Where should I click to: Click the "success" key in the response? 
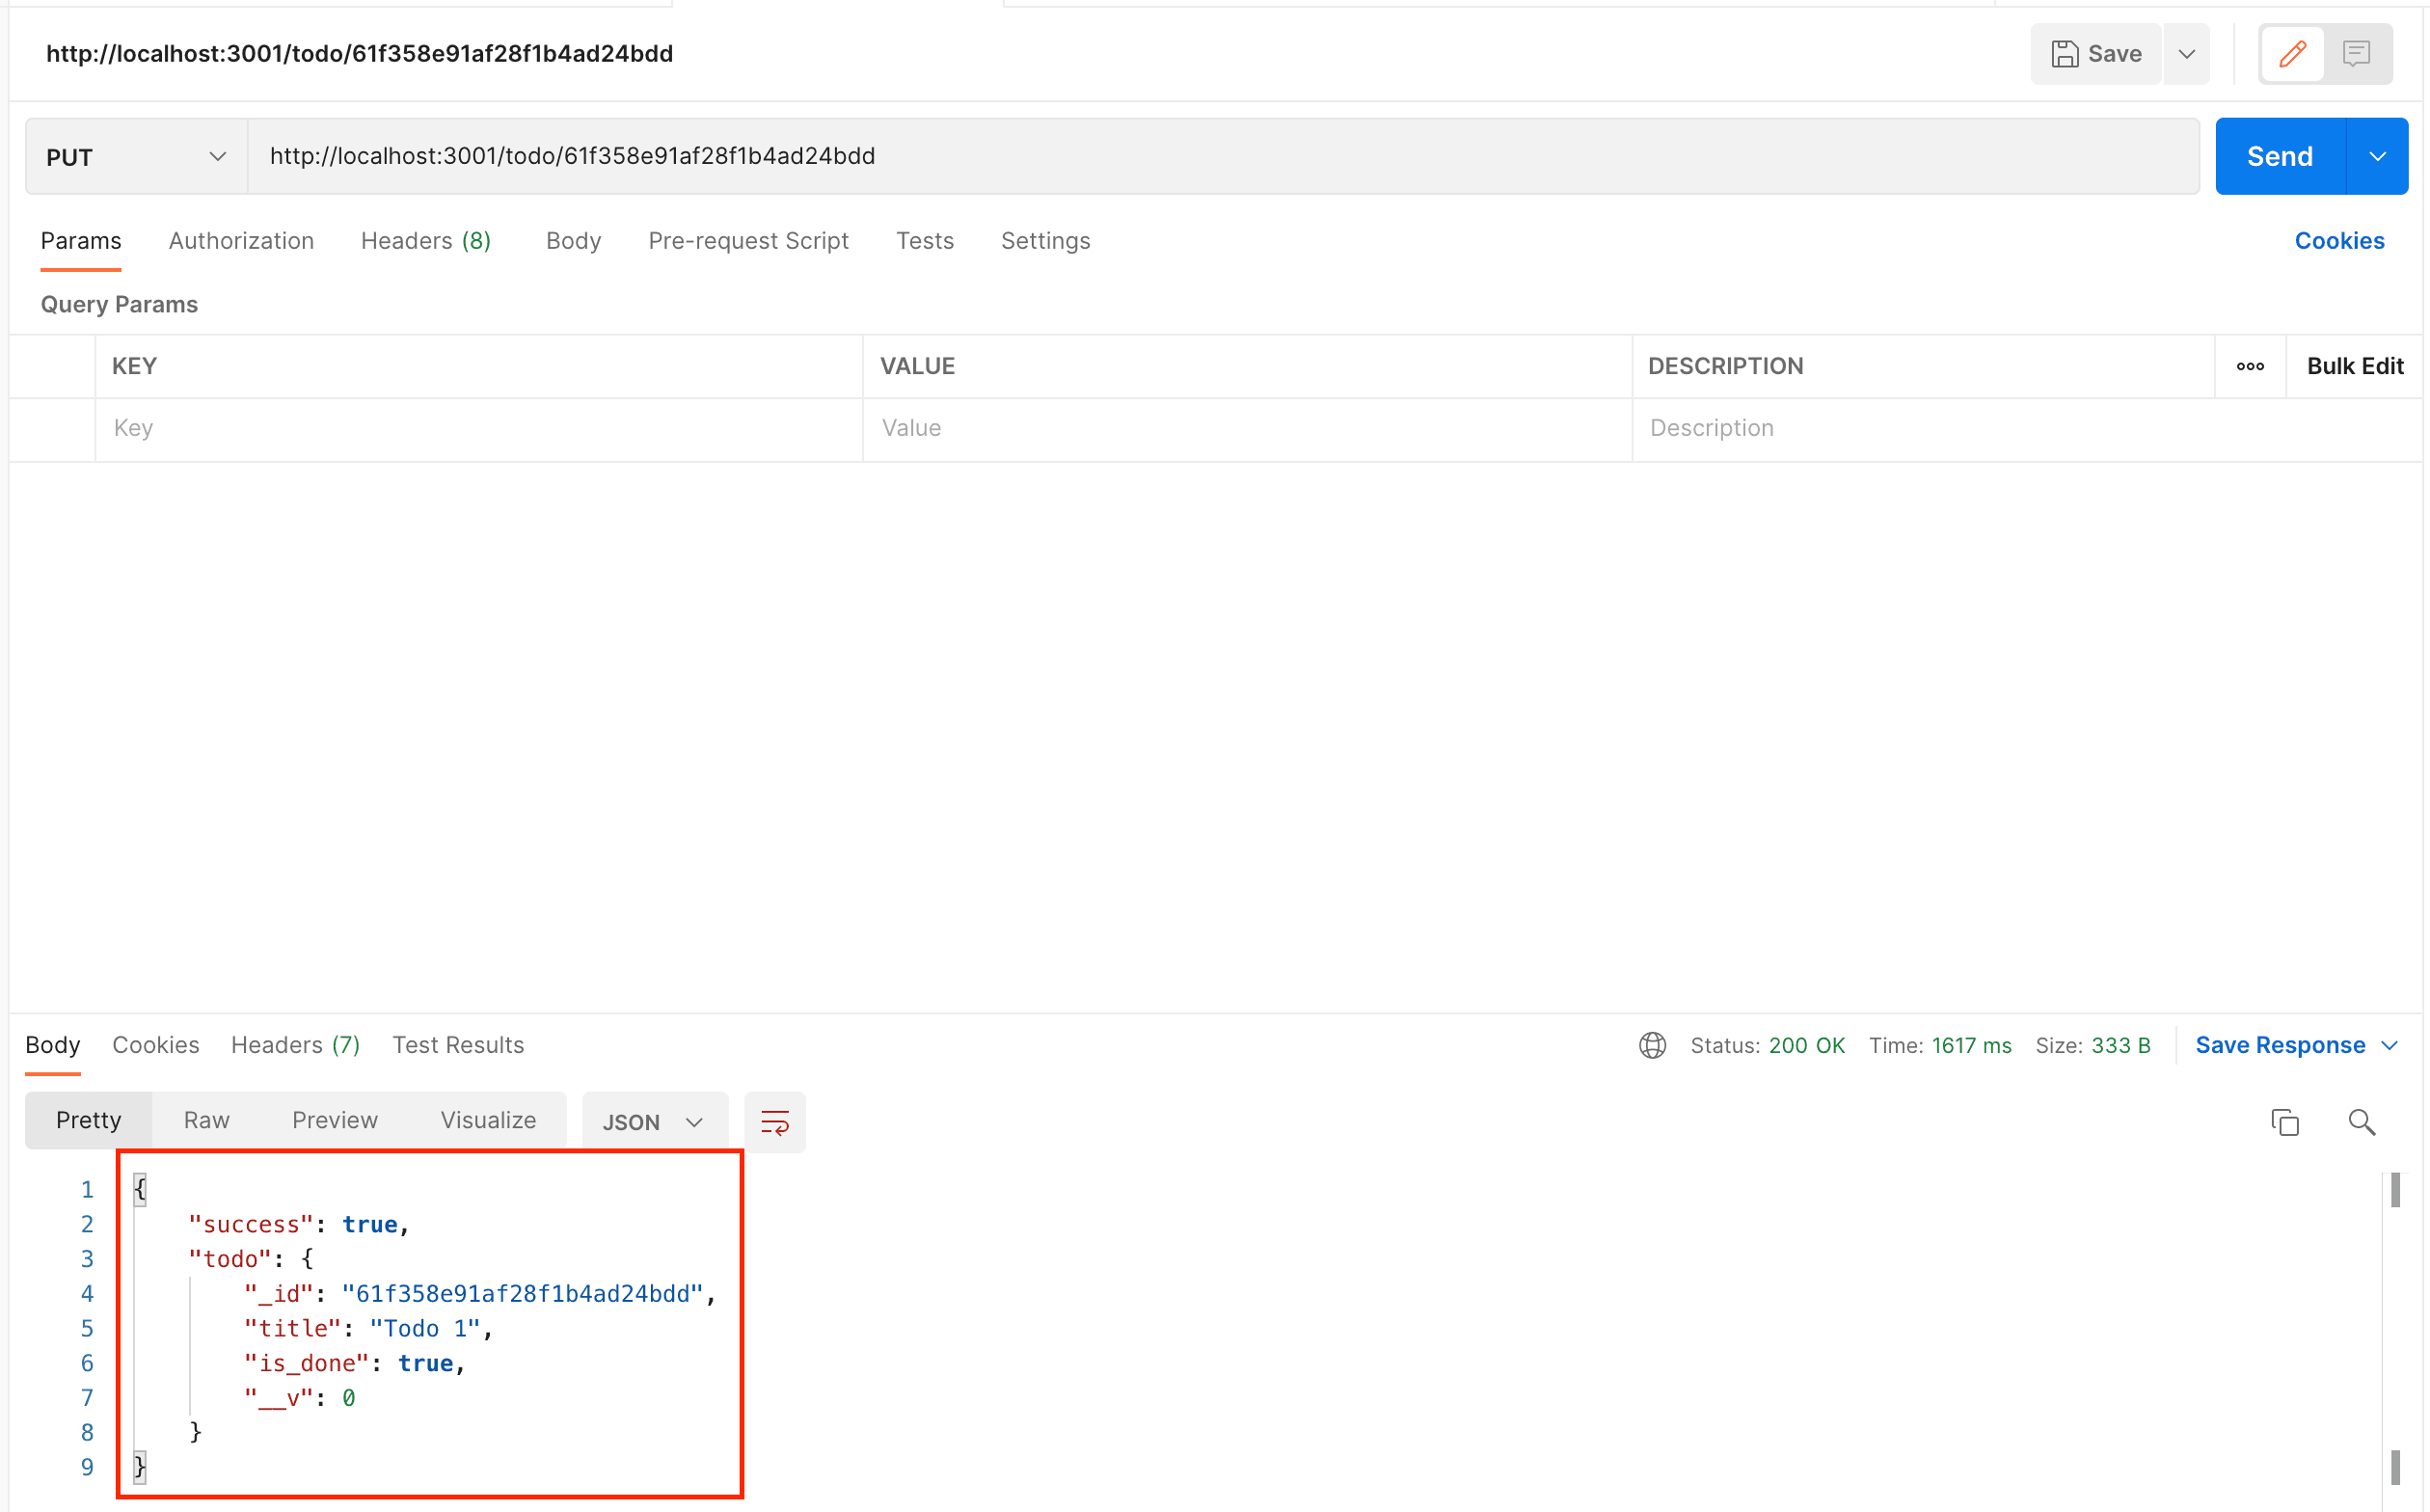[x=251, y=1225]
